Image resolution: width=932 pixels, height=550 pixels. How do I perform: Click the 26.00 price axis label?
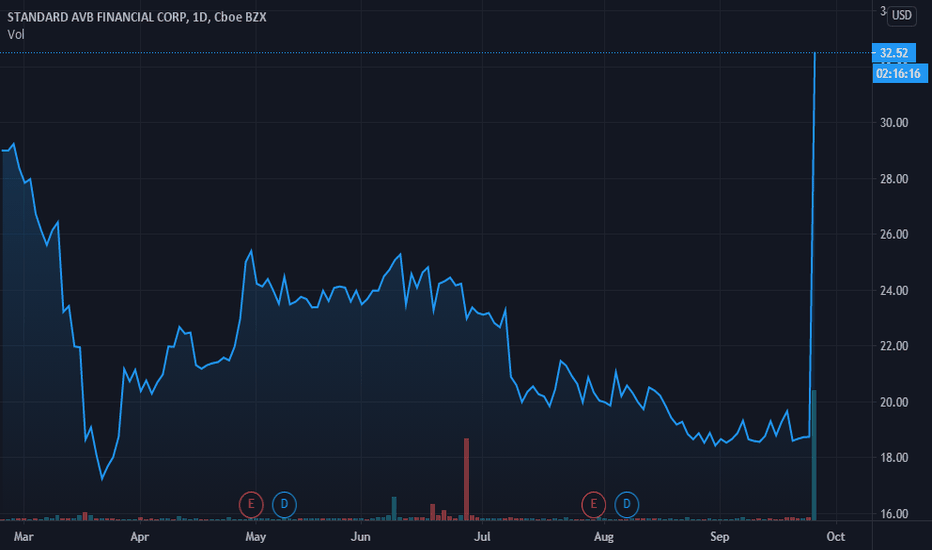(894, 234)
